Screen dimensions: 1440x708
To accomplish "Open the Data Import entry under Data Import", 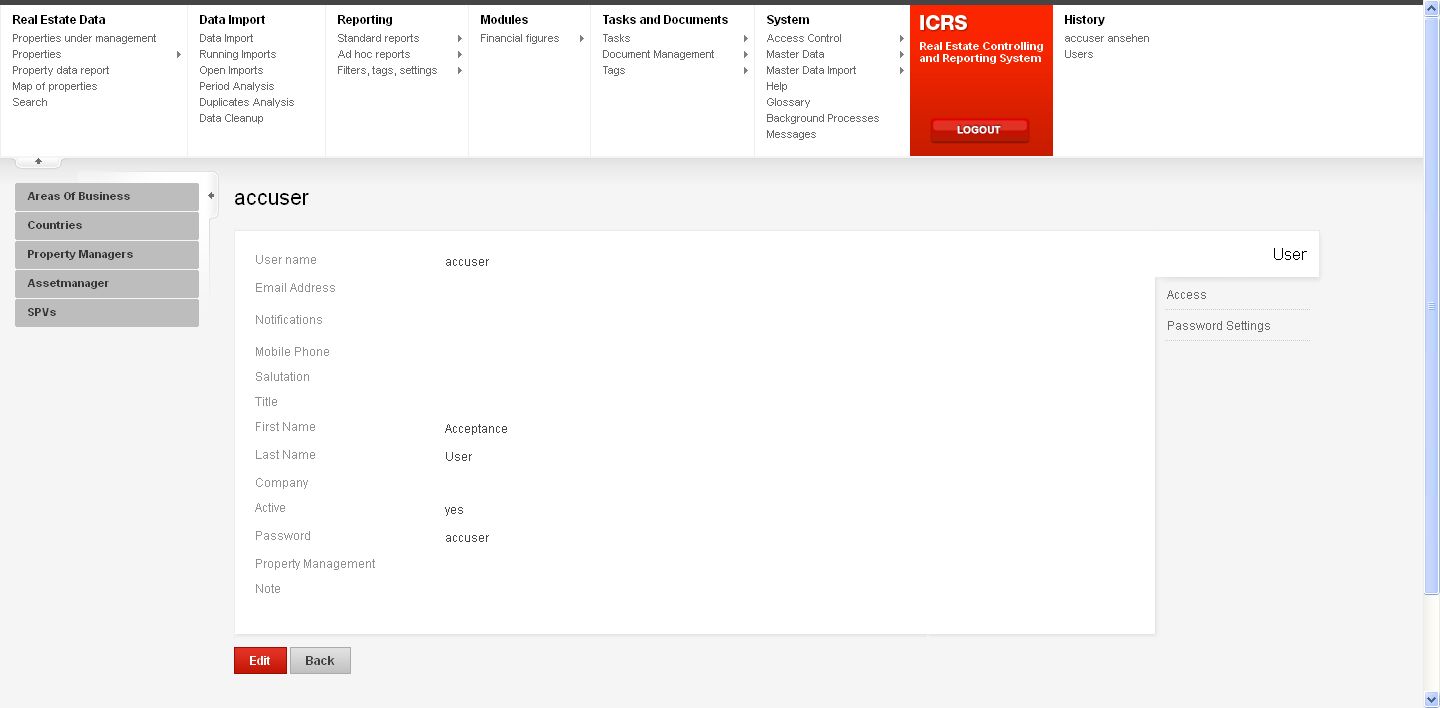I will (x=226, y=38).
